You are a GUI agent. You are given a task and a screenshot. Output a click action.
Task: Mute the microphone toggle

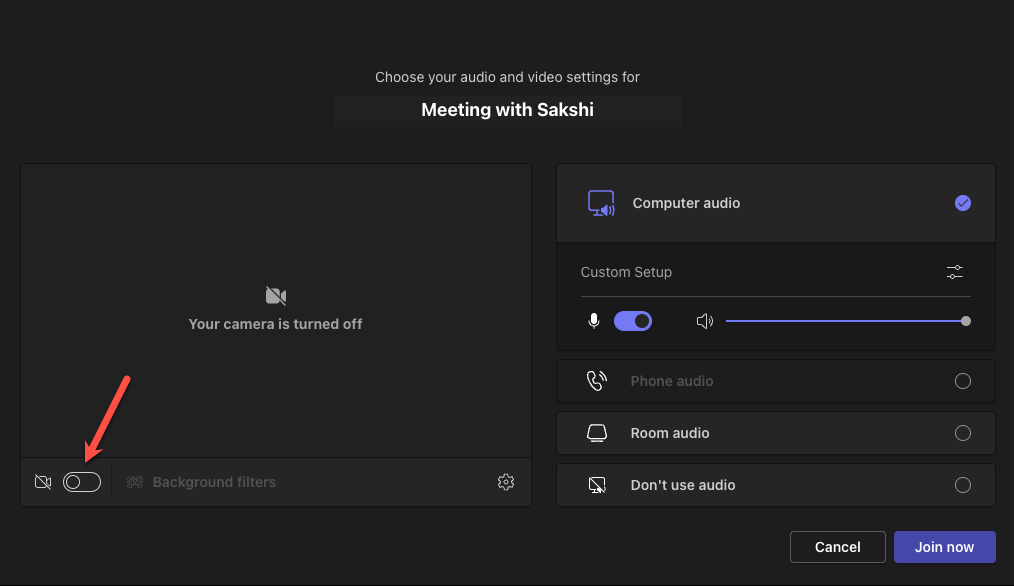(x=633, y=320)
